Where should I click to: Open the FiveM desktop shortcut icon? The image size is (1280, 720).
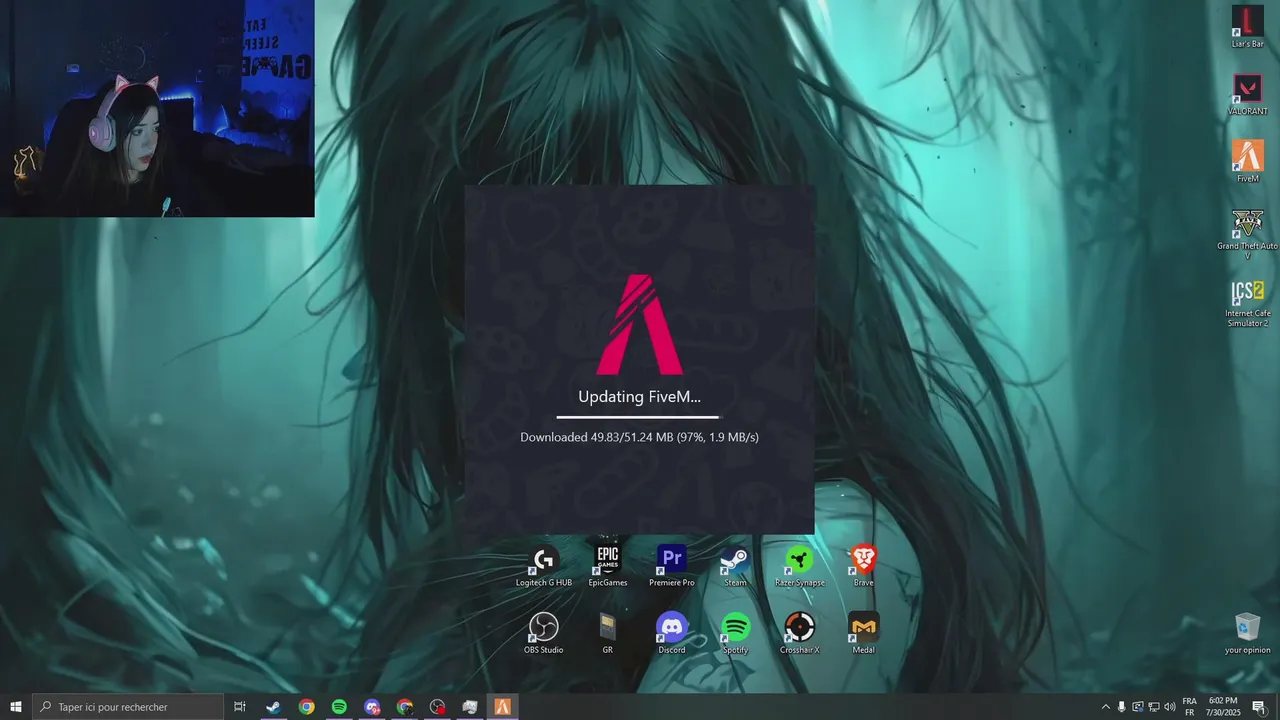click(1247, 161)
